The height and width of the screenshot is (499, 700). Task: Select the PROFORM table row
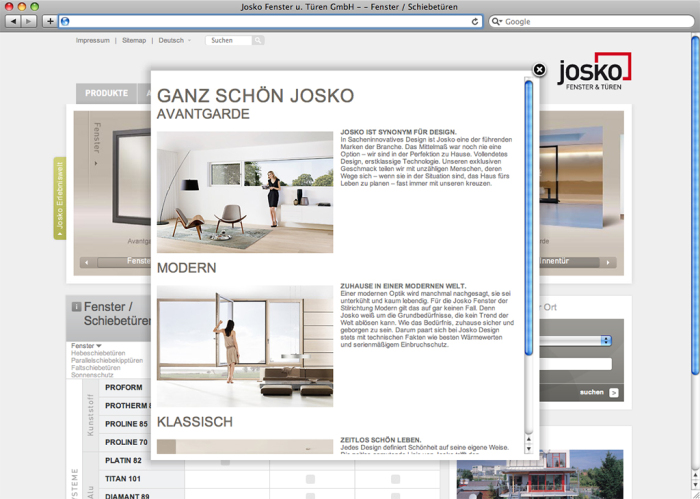click(124, 387)
